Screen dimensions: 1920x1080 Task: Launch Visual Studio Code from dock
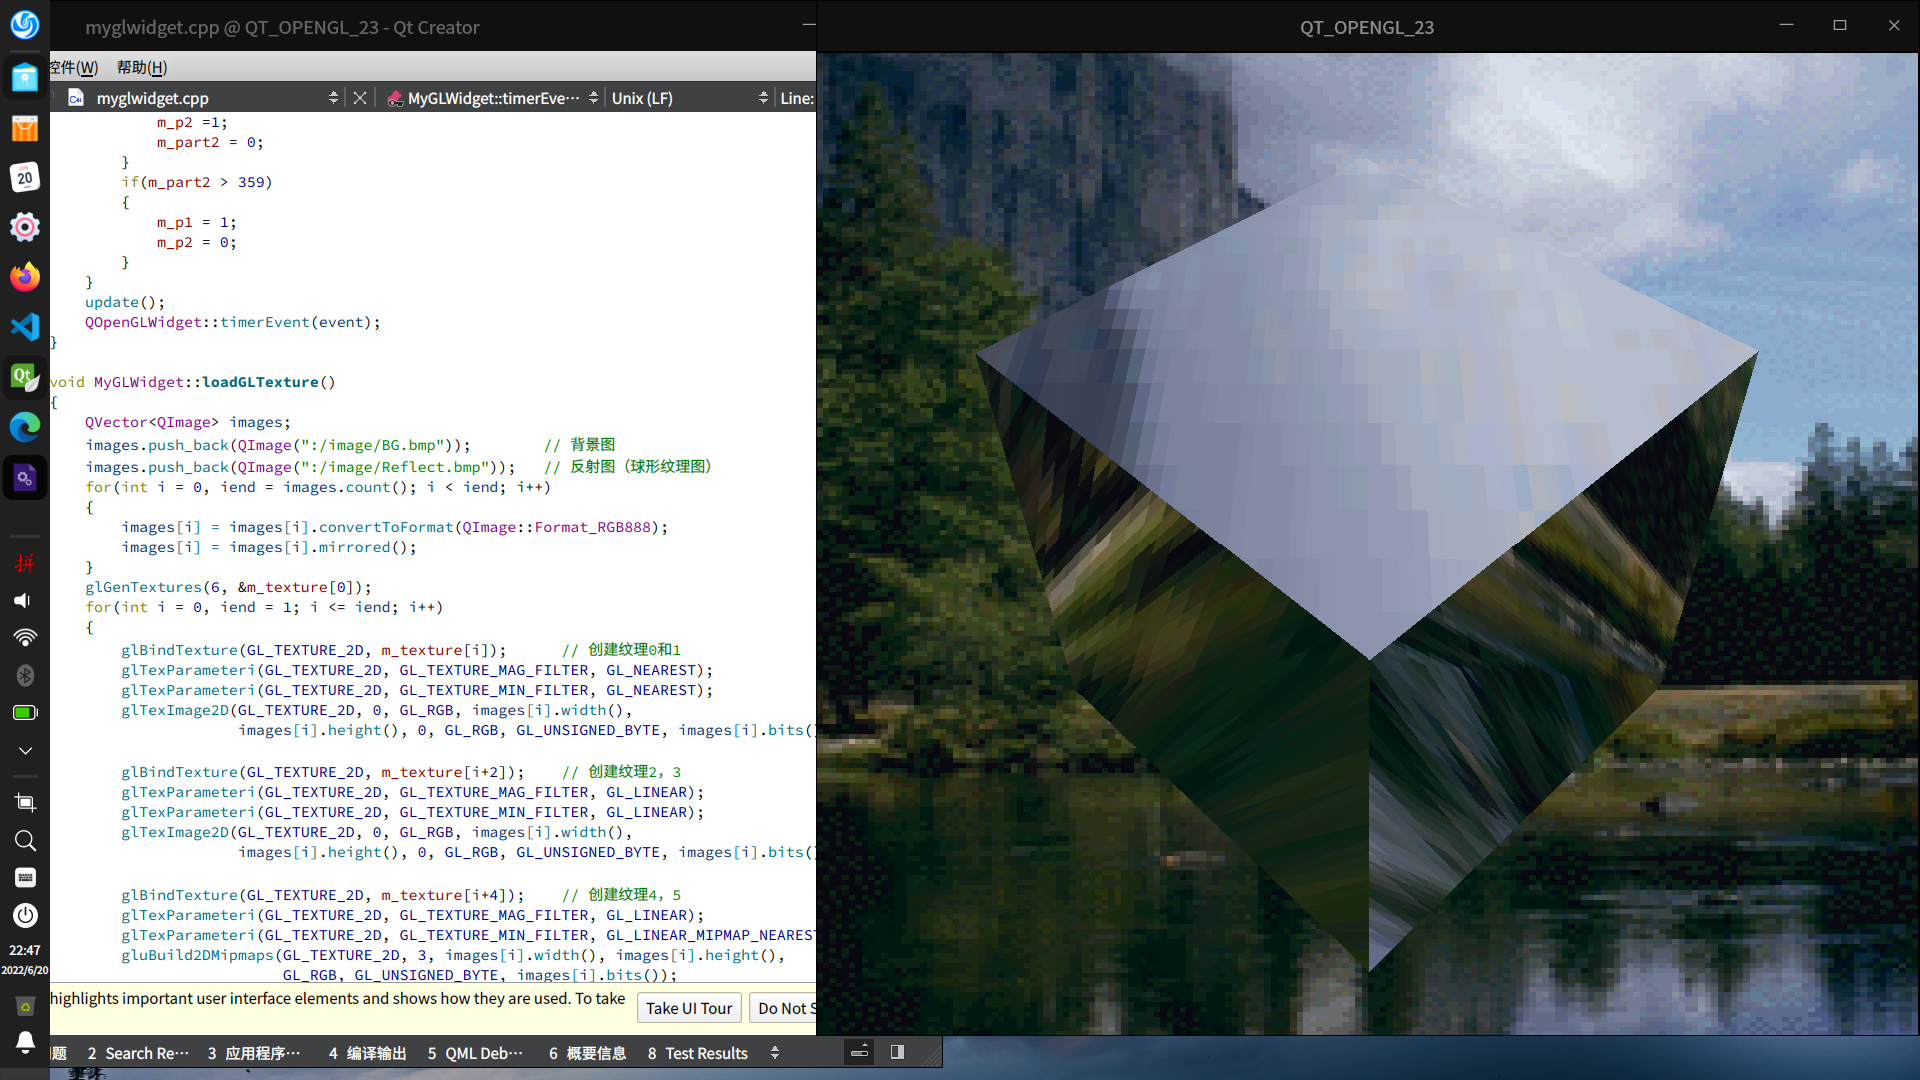(x=25, y=327)
